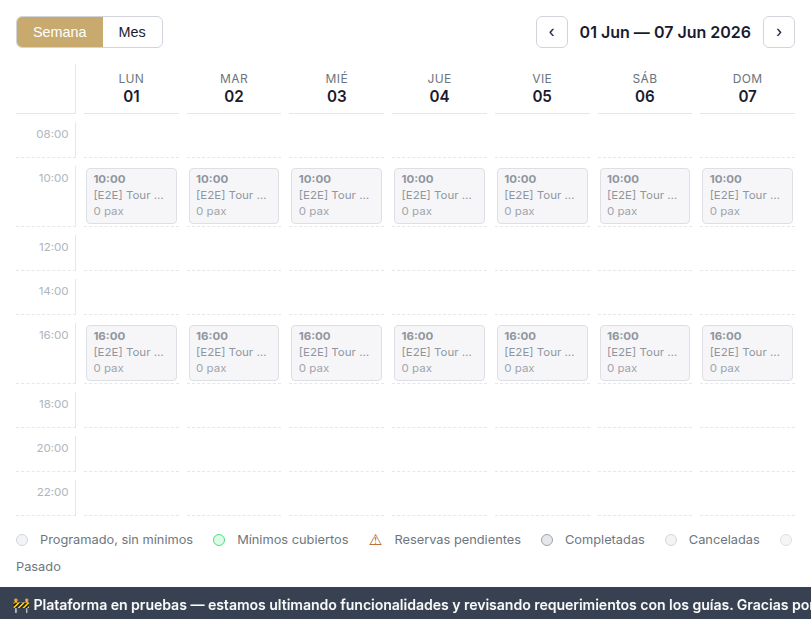Click the Pasado legend label
Image resolution: width=811 pixels, height=619 pixels.
tap(38, 567)
